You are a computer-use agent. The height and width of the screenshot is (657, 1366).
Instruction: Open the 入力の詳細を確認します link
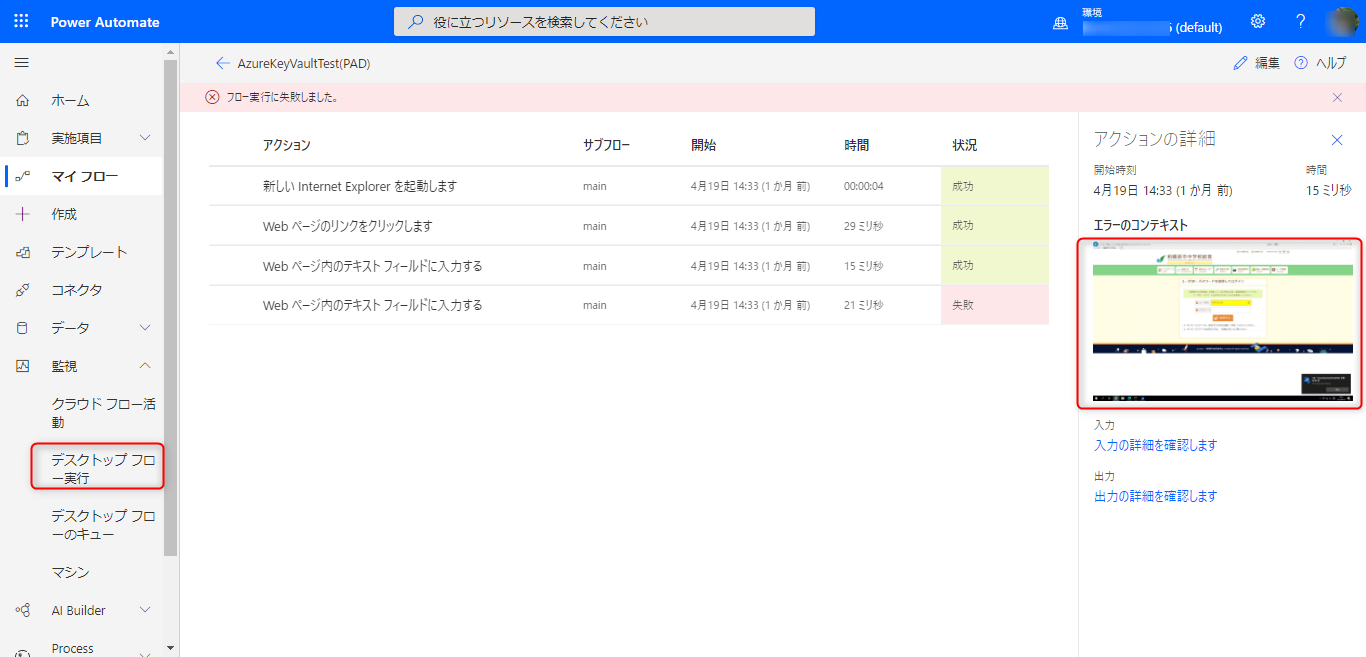[x=1156, y=445]
